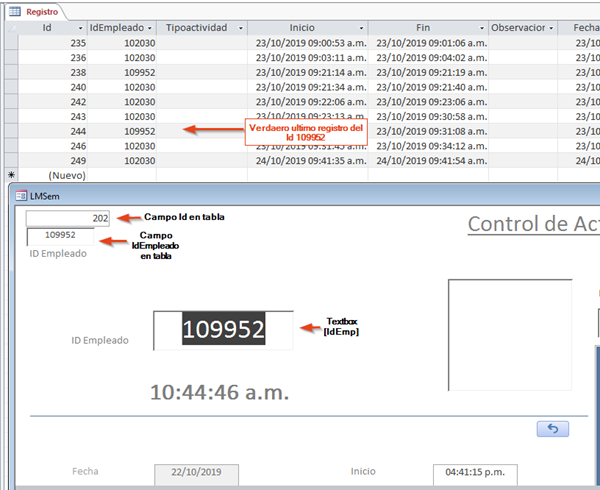
Task: Click the Fecha field showing 22/10/2019
Action: pos(196,473)
